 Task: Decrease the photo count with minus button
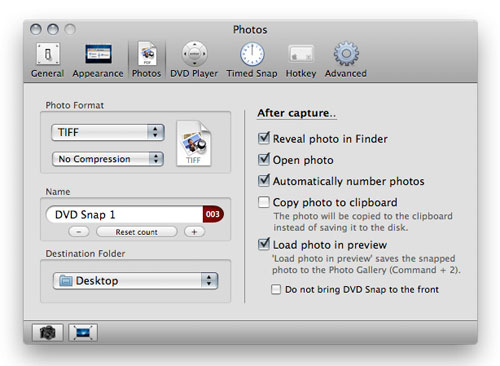tap(79, 232)
